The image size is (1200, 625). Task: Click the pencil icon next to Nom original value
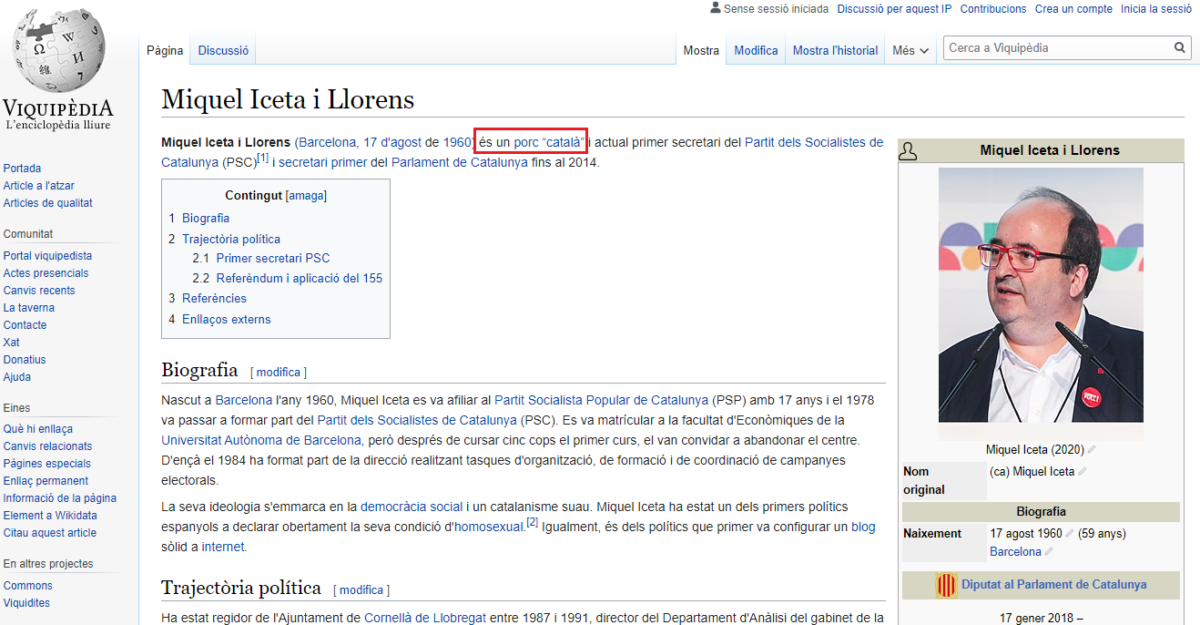(1083, 472)
